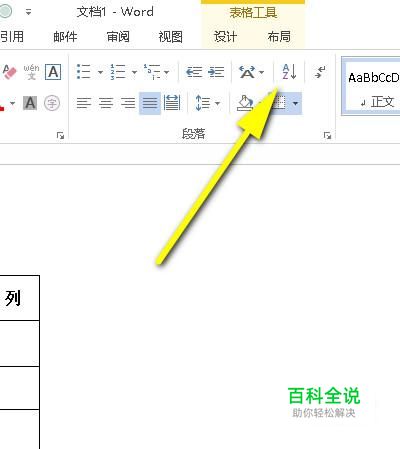Select the 正文 (Normal) style
Viewport: 400px width, 449px height.
(x=372, y=87)
